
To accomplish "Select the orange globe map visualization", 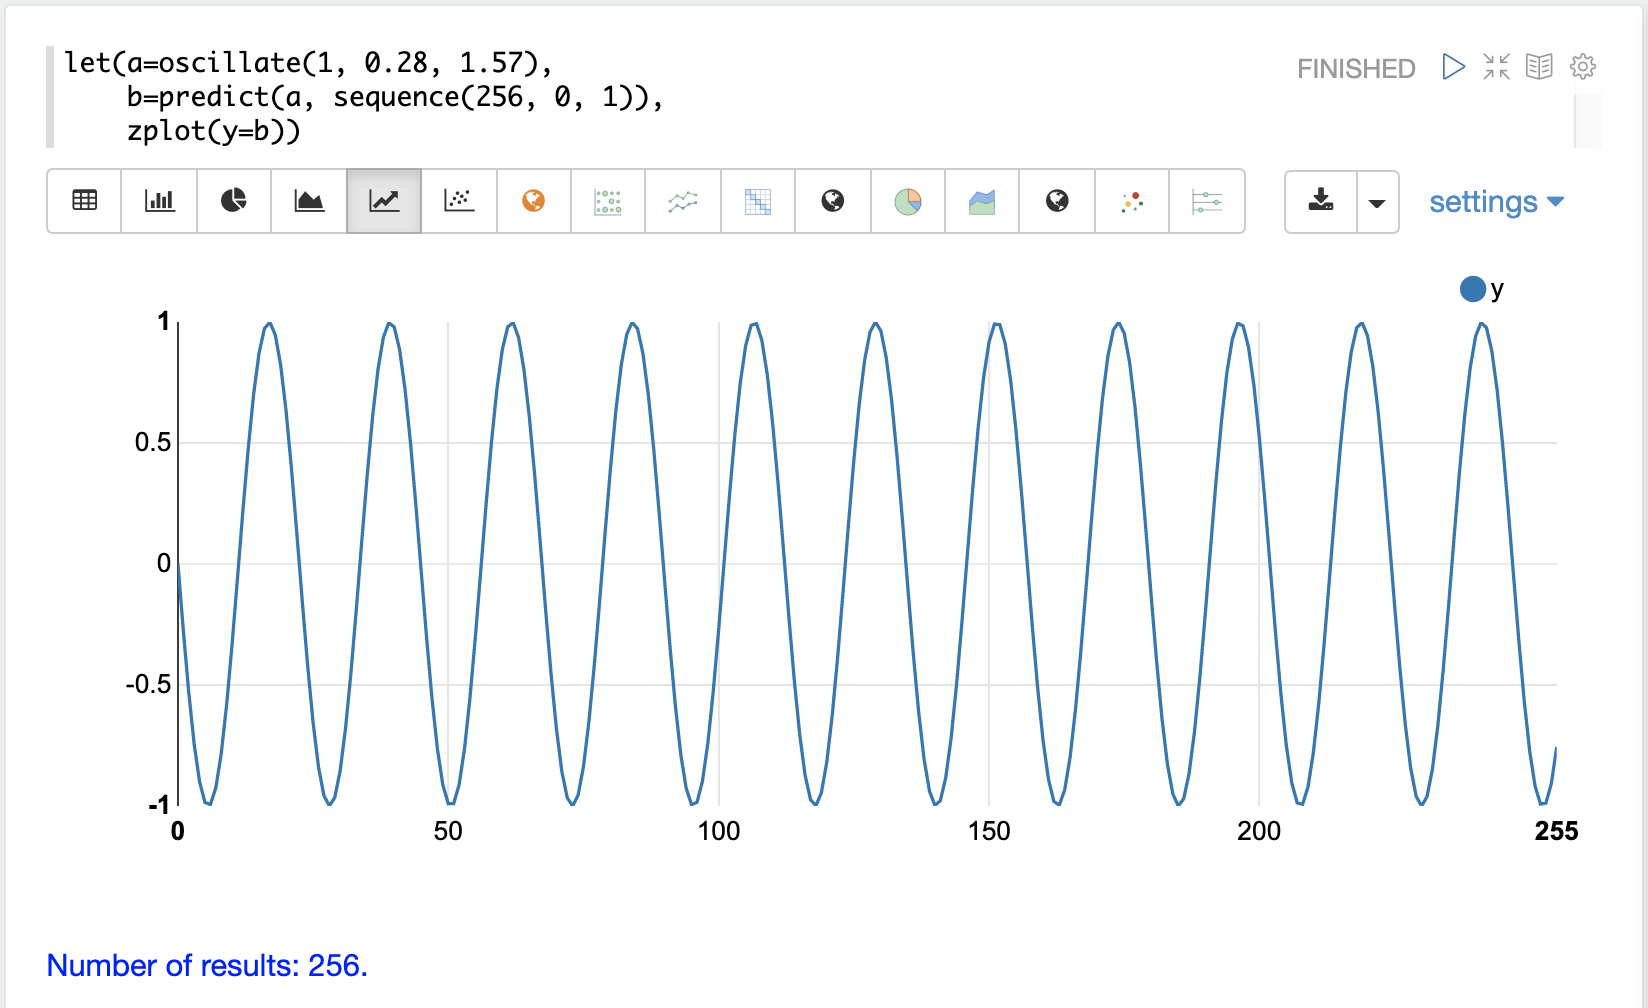I will 534,201.
